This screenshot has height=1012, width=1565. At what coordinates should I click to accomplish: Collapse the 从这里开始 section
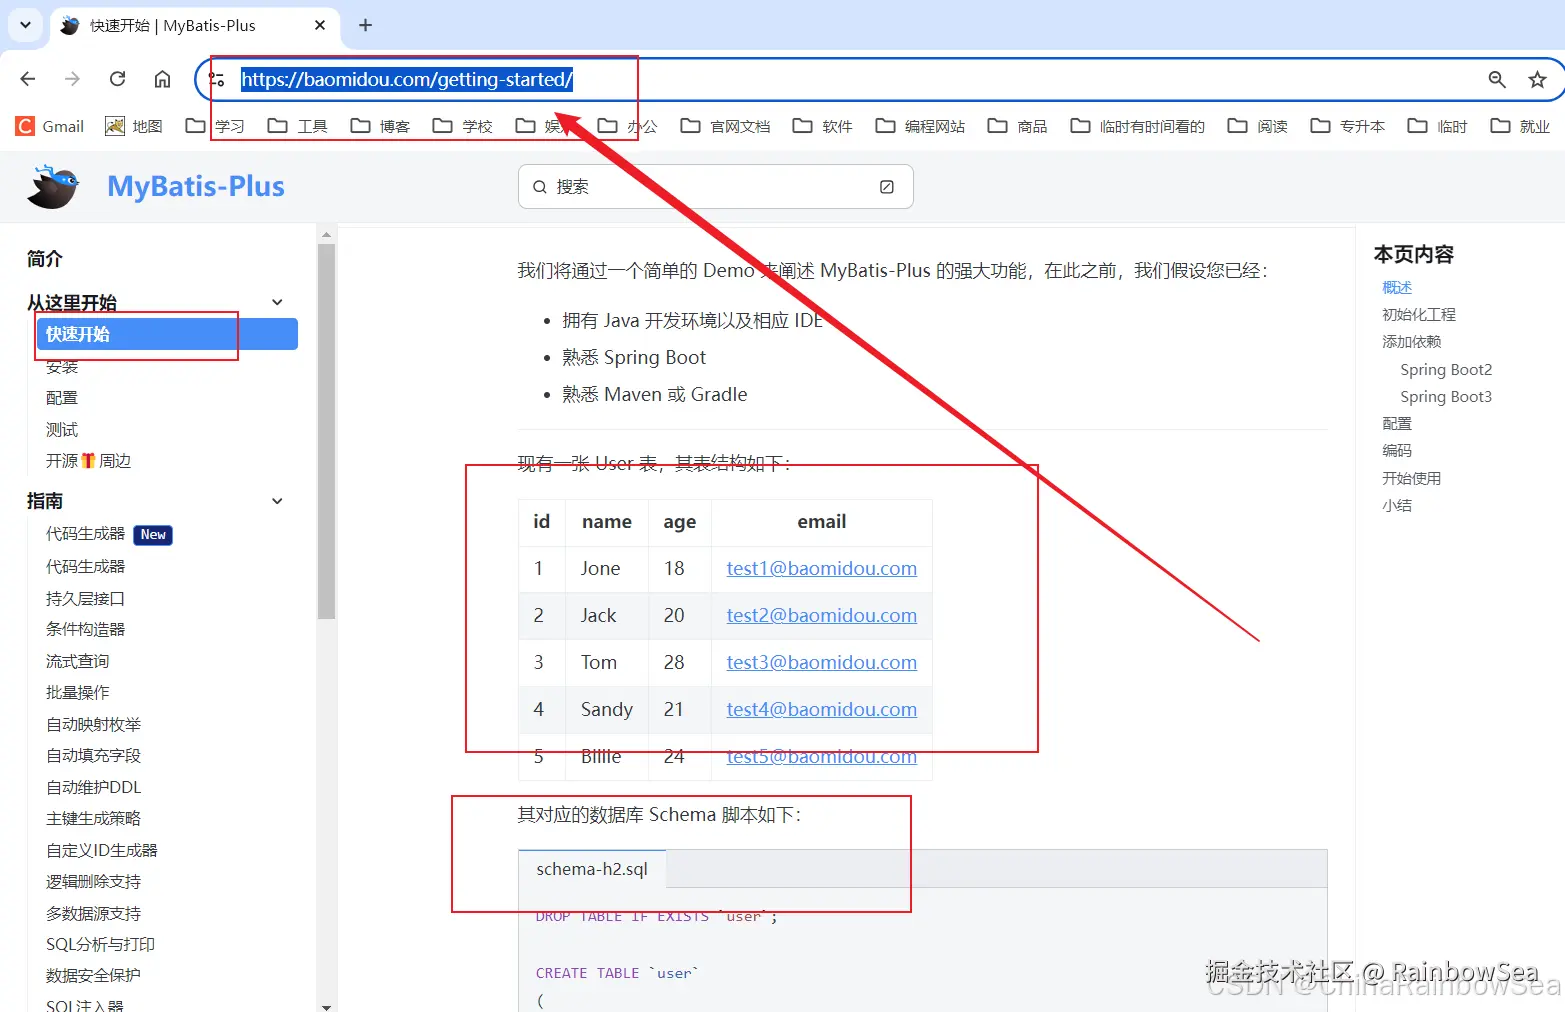[277, 302]
